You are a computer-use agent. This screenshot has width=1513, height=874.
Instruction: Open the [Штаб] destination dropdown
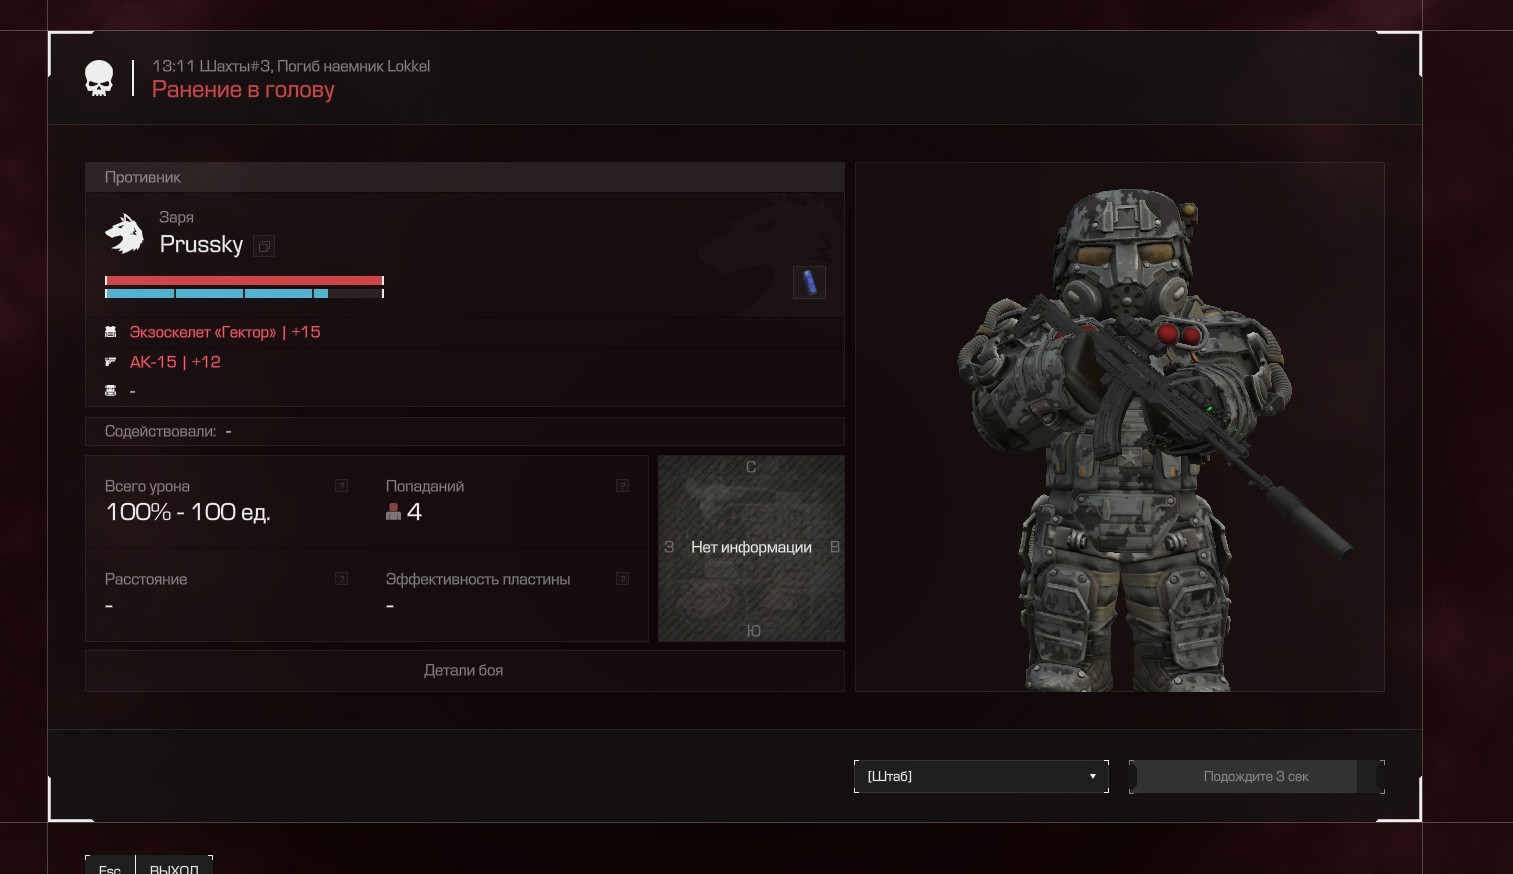pyautogui.click(x=981, y=776)
